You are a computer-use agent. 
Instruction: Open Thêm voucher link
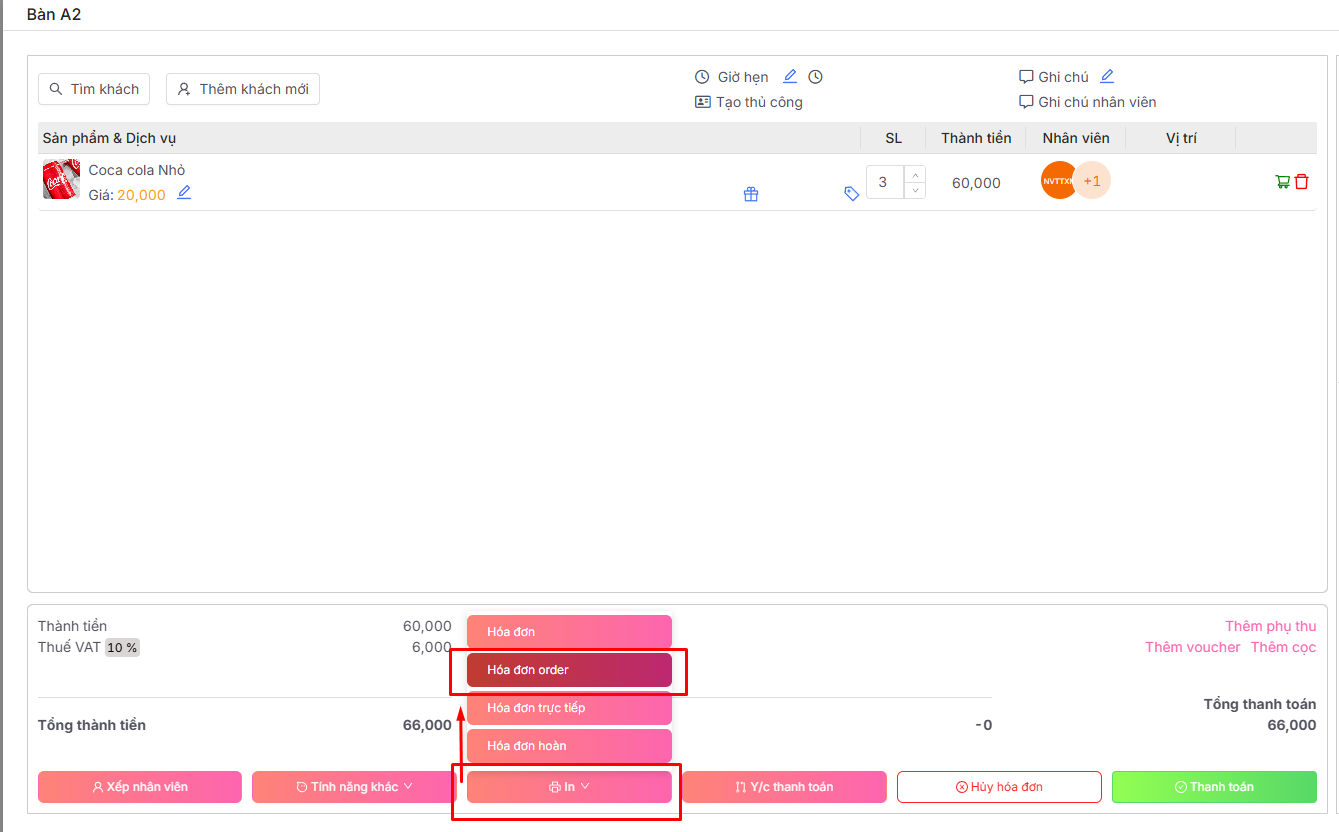tap(1192, 647)
